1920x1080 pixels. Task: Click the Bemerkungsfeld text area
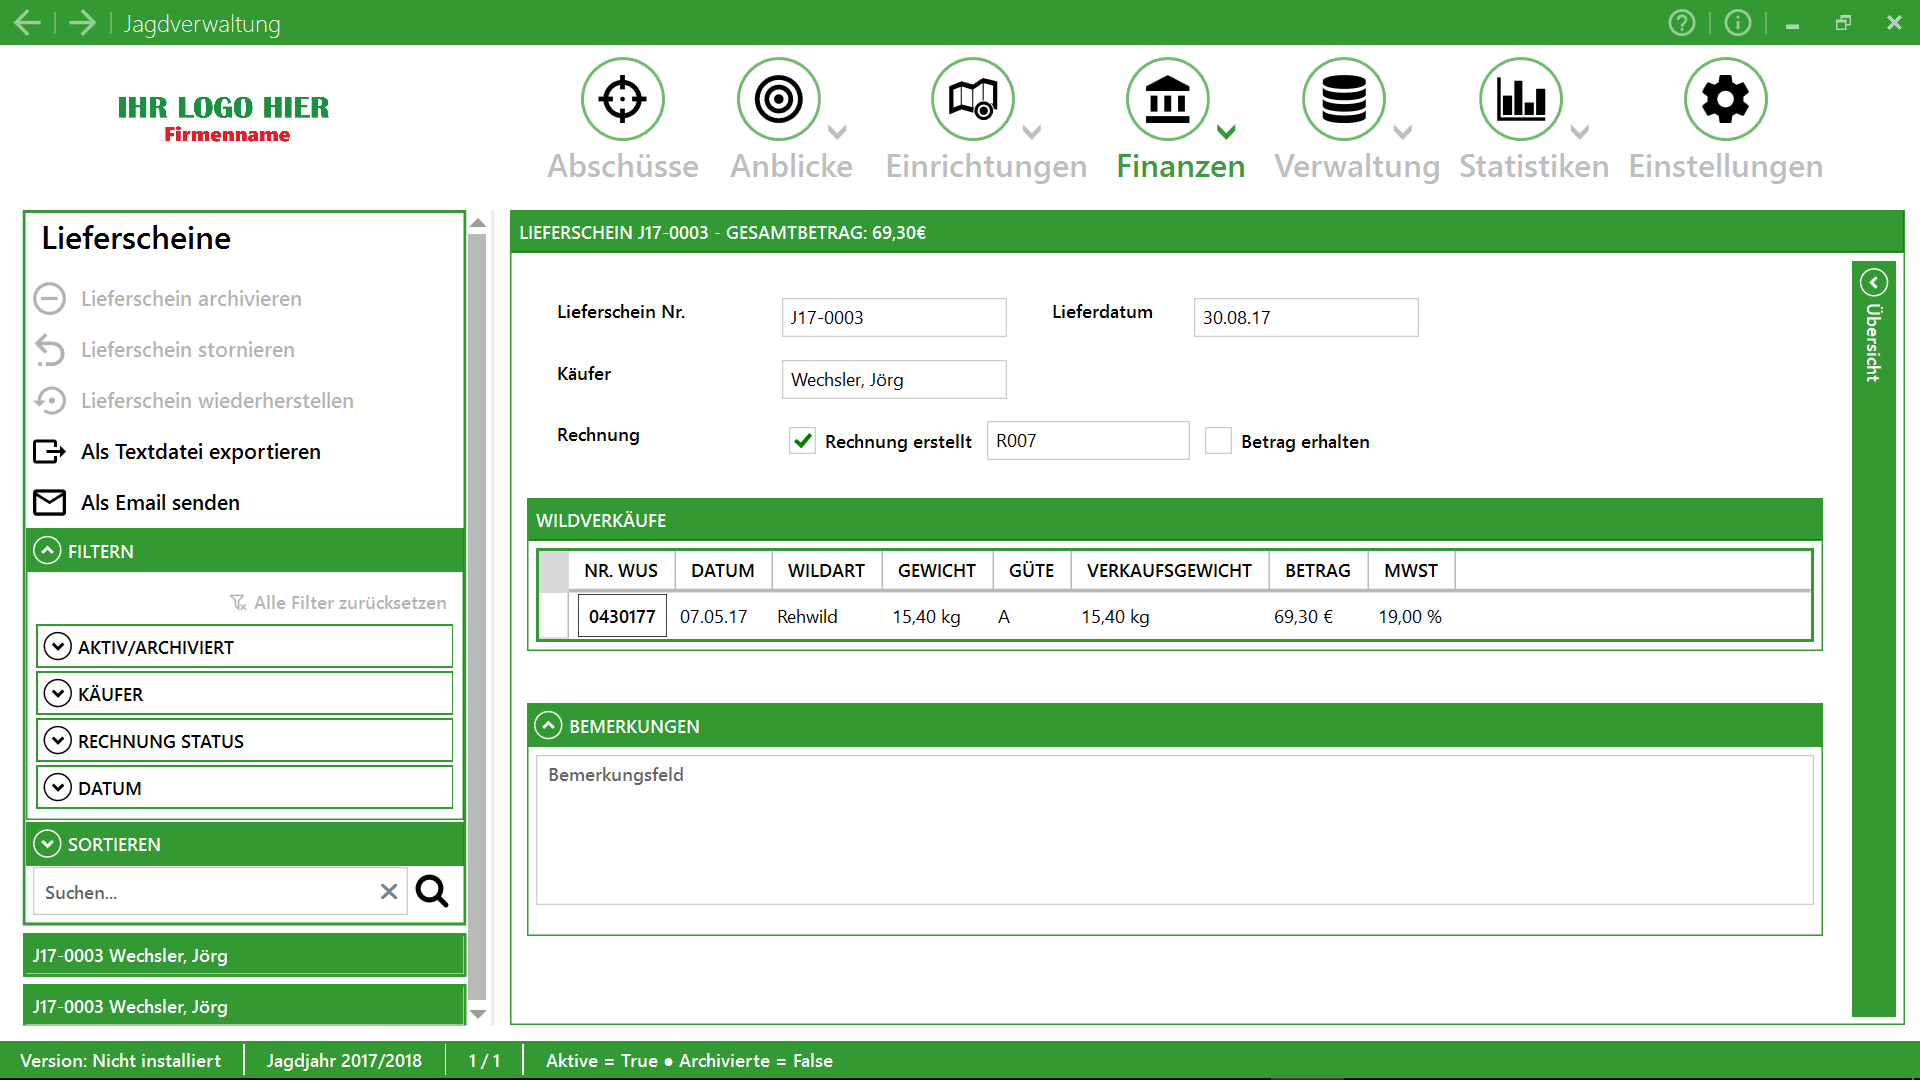click(1175, 830)
